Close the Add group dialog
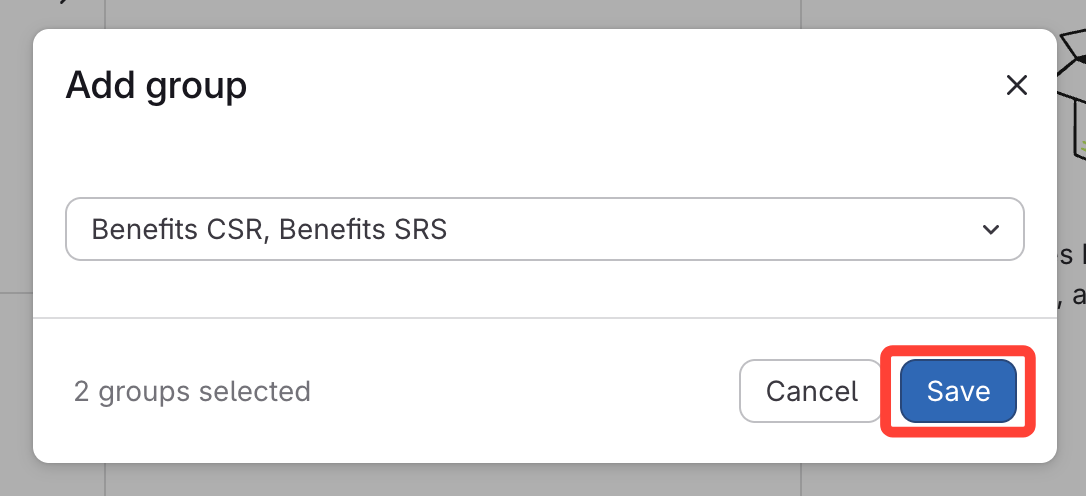Screen dimensions: 1086x496 coord(1016,86)
